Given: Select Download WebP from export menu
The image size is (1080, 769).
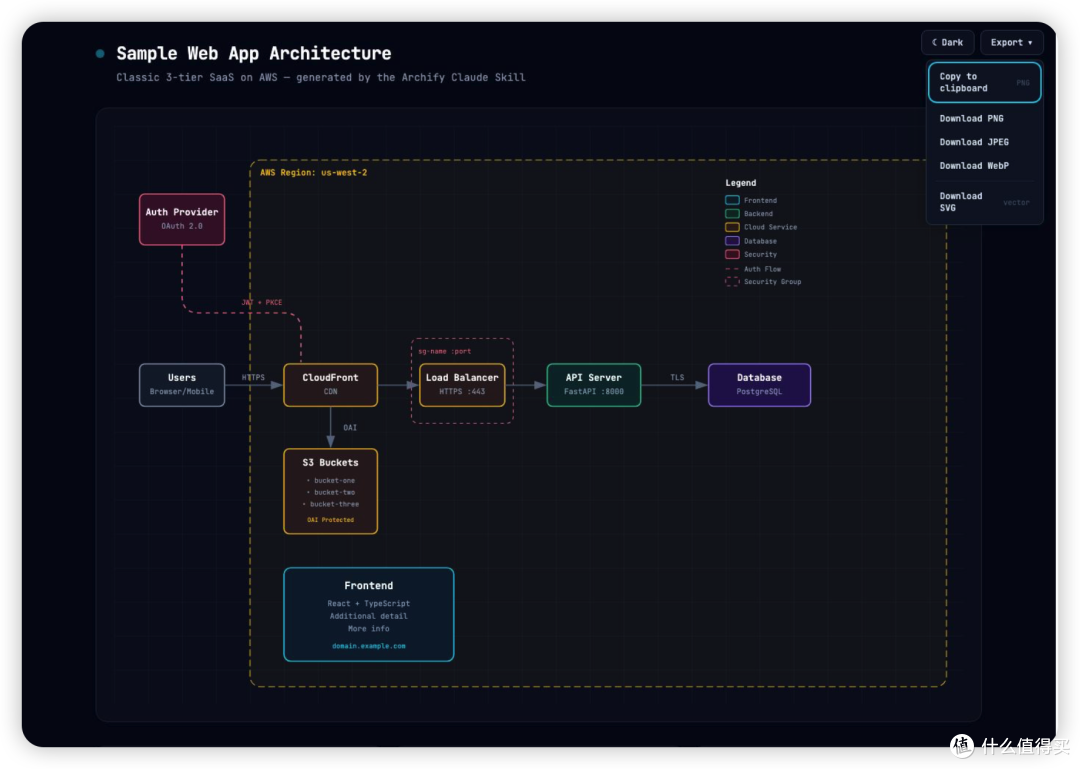Looking at the screenshot, I should coord(984,165).
